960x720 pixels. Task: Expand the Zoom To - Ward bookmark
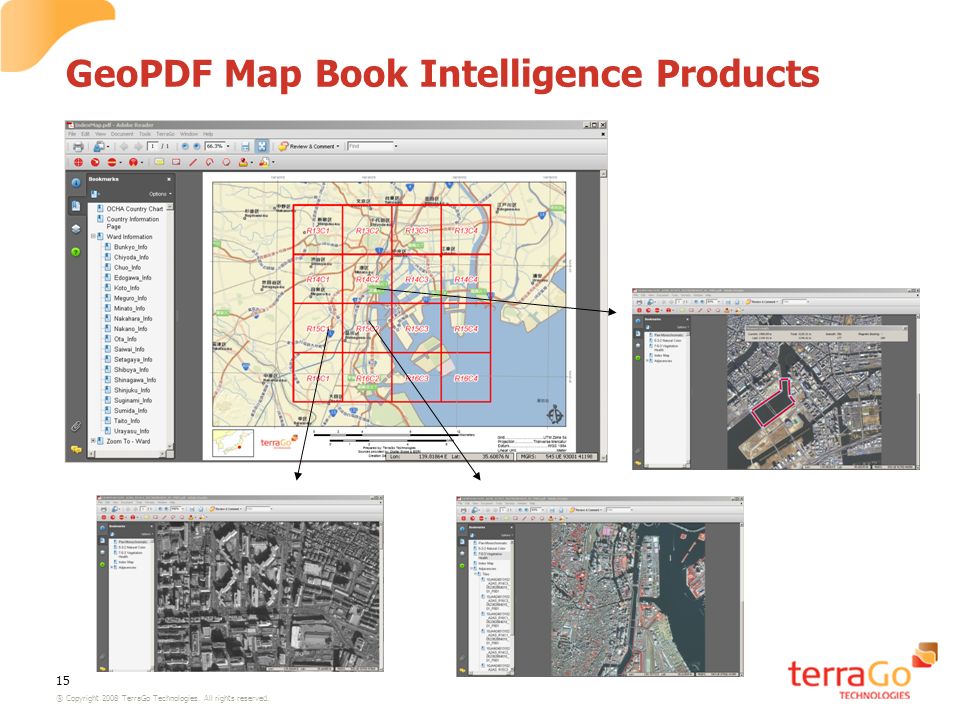93,441
